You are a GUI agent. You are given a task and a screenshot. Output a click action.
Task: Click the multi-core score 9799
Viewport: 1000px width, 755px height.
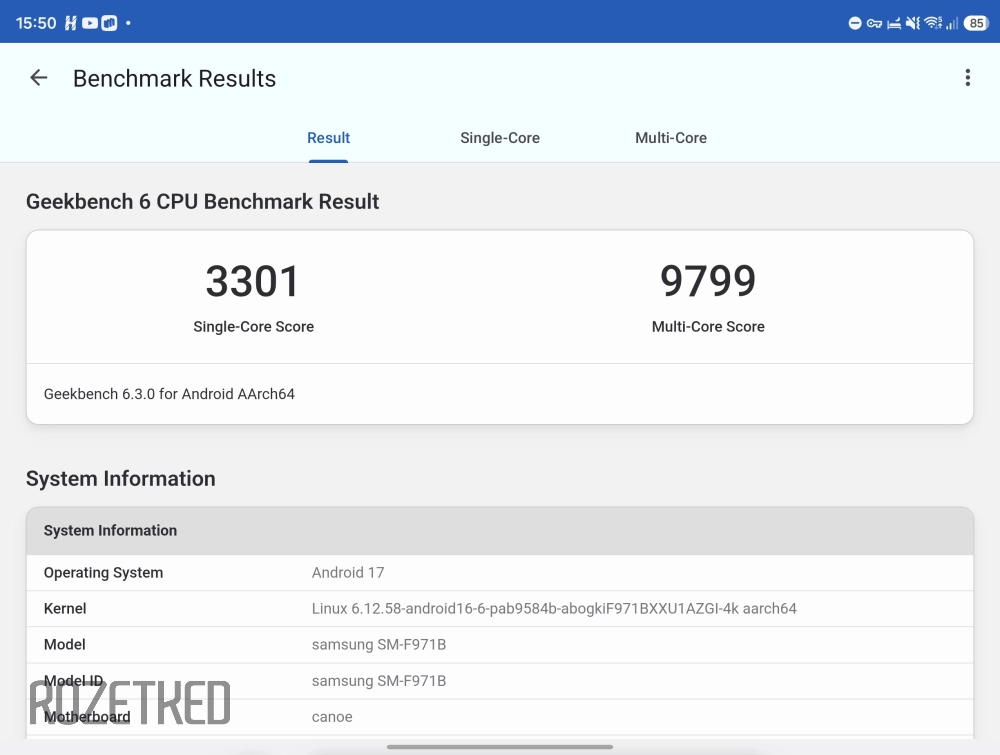708,281
